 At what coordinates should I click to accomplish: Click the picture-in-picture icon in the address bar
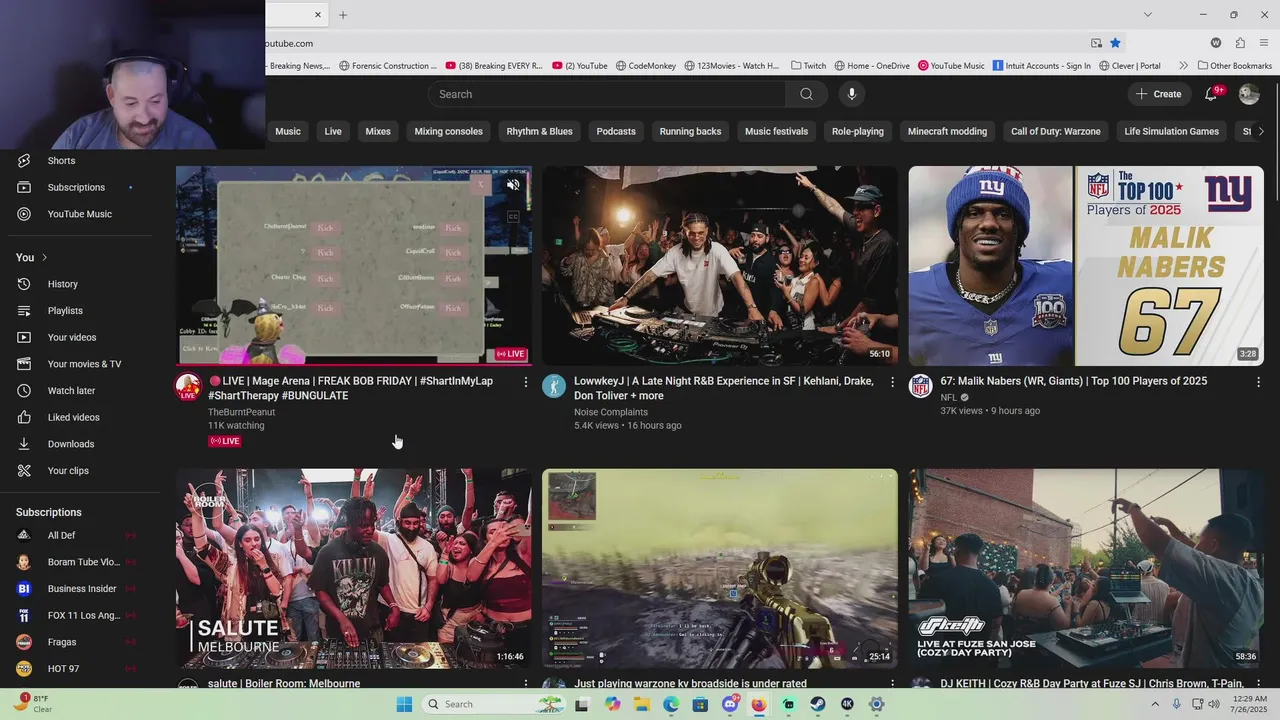[x=1096, y=43]
